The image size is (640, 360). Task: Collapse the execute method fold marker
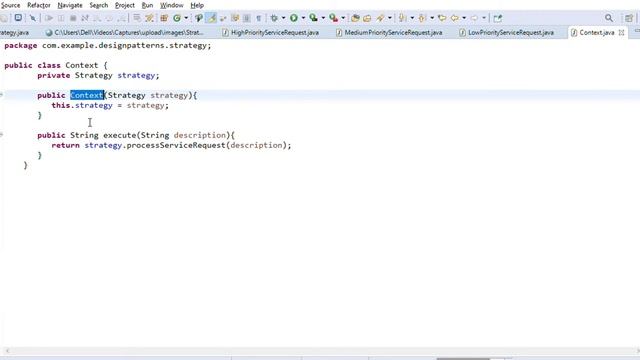pos(1,134)
